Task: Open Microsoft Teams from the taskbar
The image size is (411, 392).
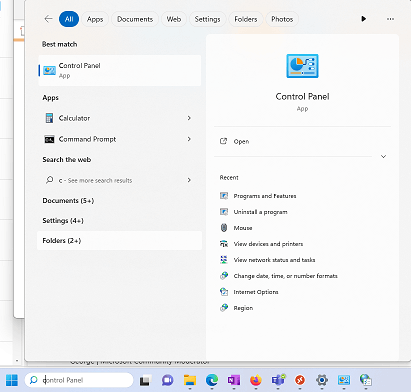Action: click(278, 380)
